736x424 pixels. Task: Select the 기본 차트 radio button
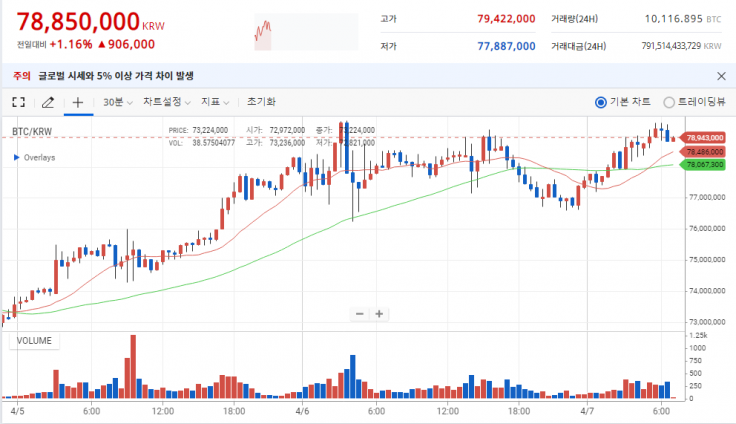(600, 102)
